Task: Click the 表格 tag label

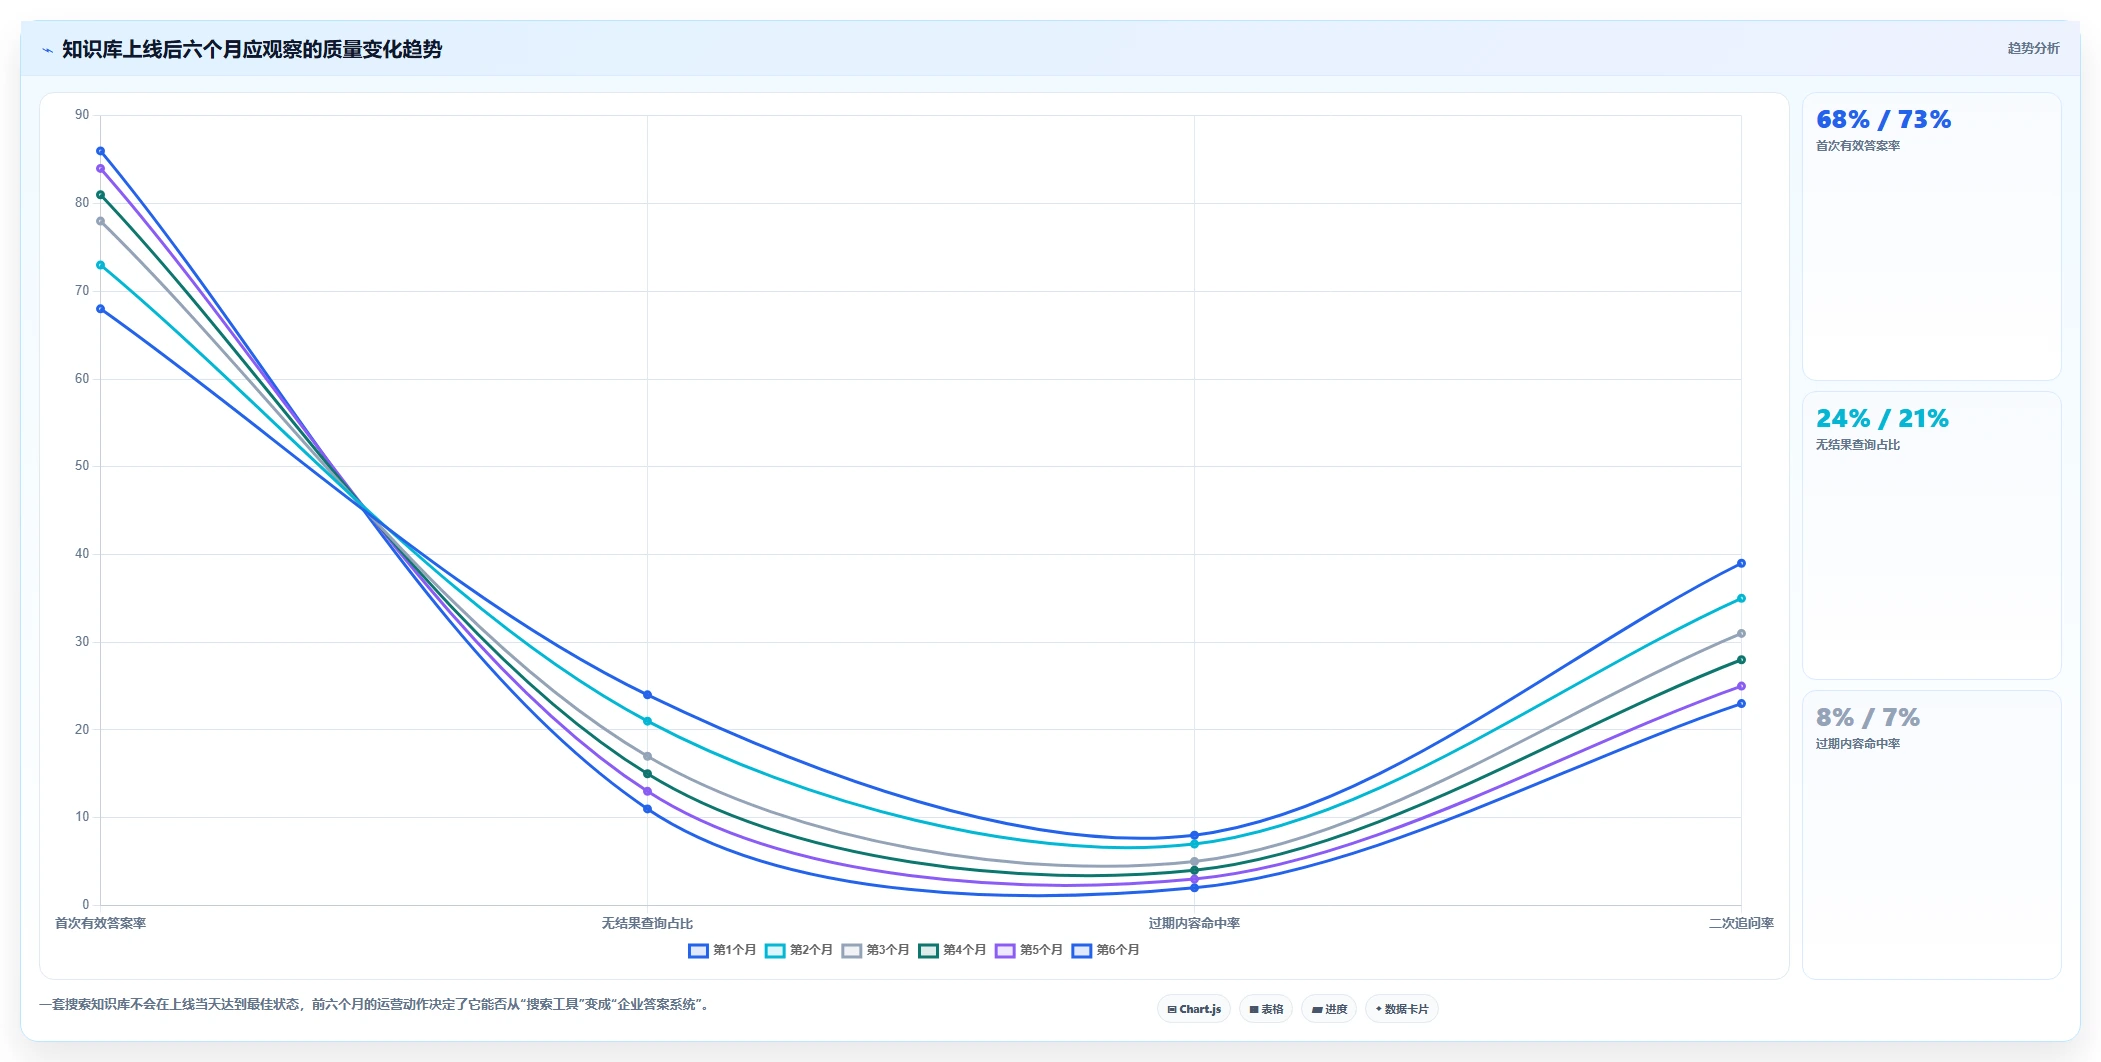Action: tap(1272, 1010)
